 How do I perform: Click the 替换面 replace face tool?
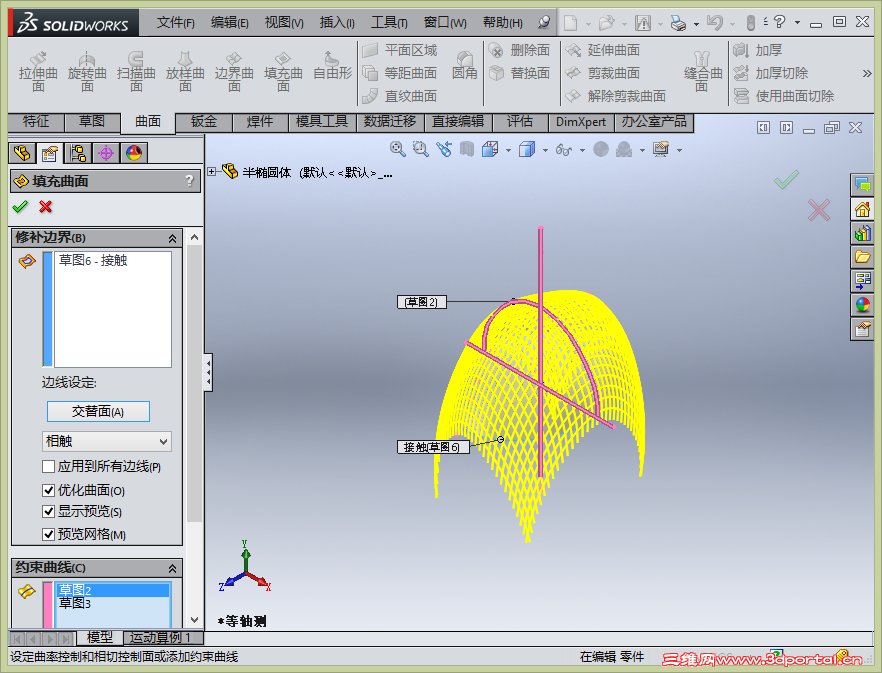tap(519, 73)
